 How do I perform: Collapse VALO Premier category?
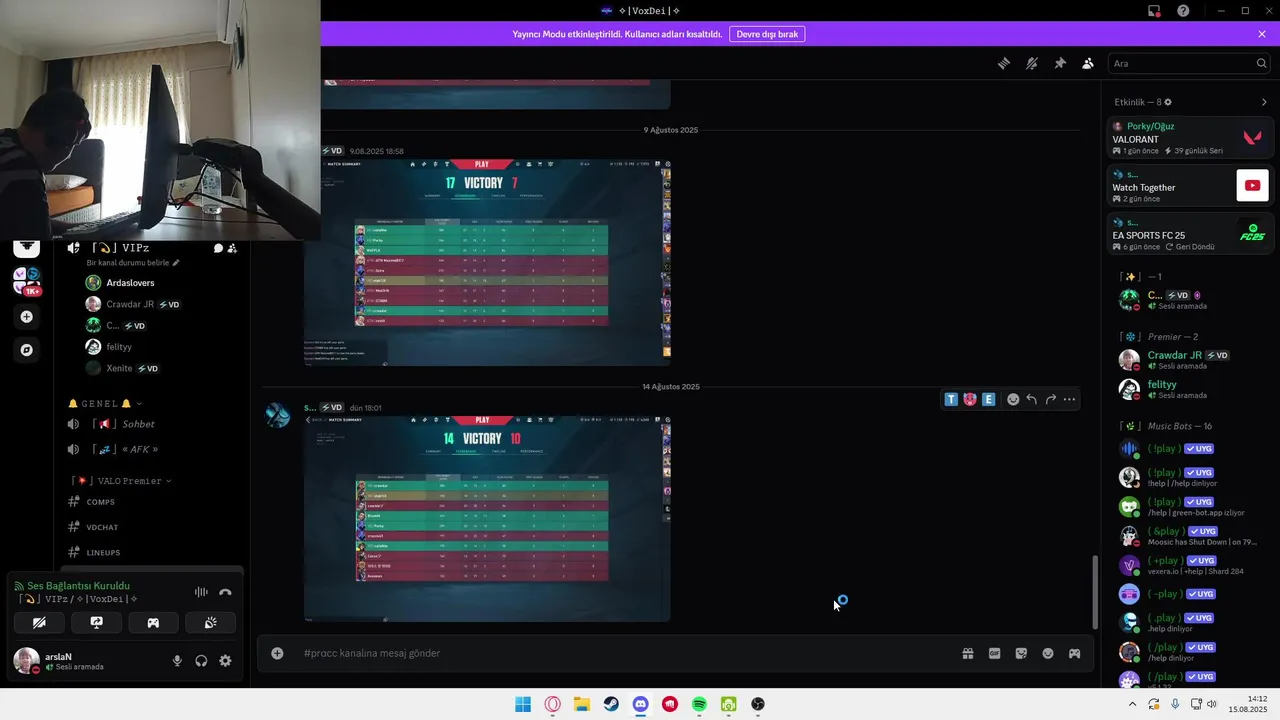(x=121, y=481)
